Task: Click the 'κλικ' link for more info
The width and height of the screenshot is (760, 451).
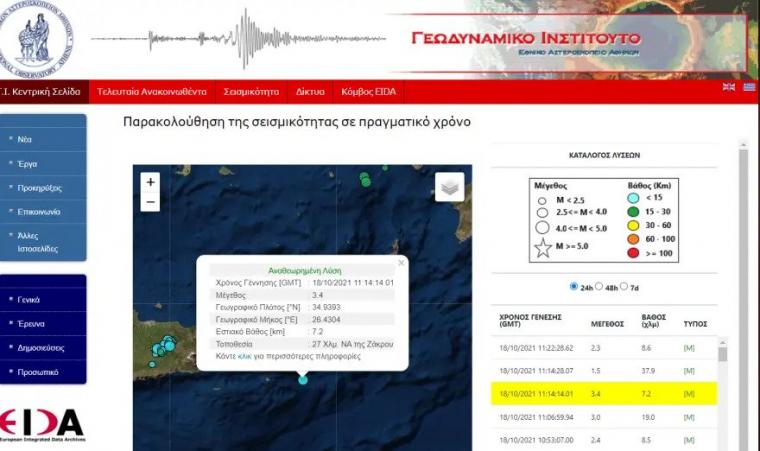Action: (246, 356)
